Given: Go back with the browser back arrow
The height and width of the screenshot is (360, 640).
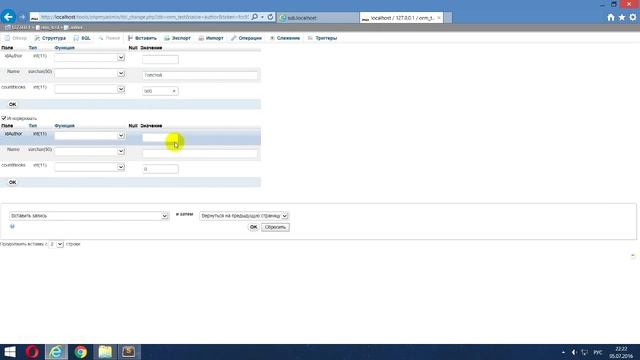Looking at the screenshot, I should pos(9,17).
